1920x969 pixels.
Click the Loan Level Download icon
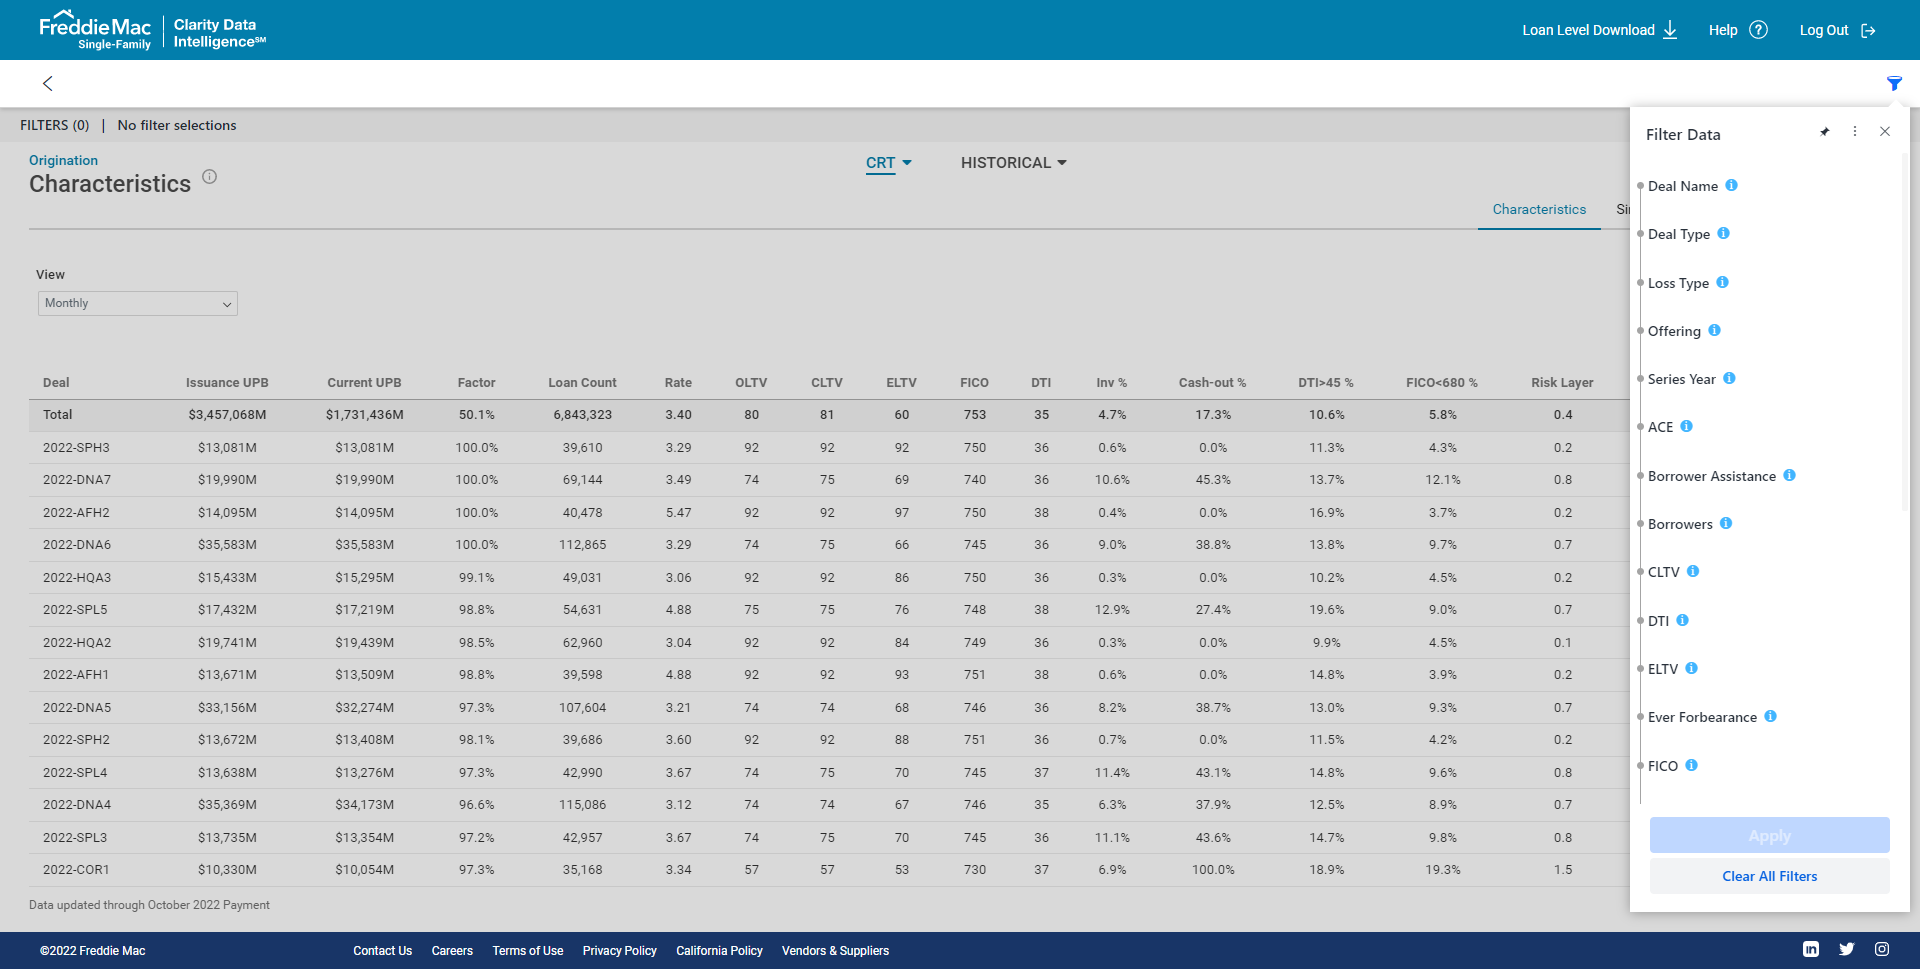click(1670, 30)
